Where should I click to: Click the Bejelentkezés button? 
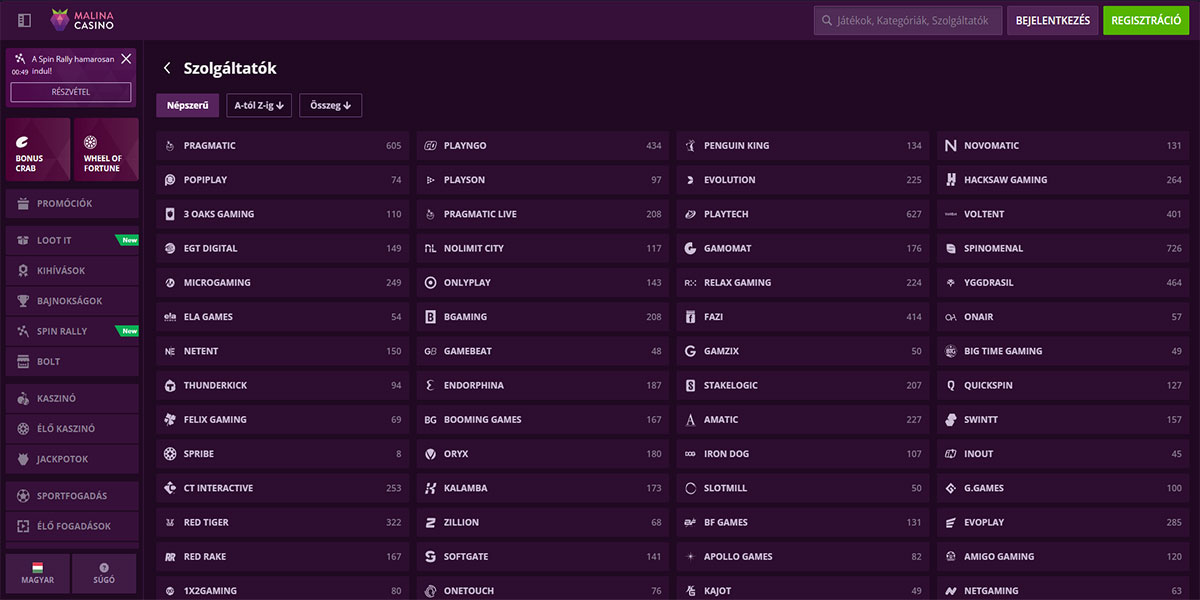tap(1052, 20)
